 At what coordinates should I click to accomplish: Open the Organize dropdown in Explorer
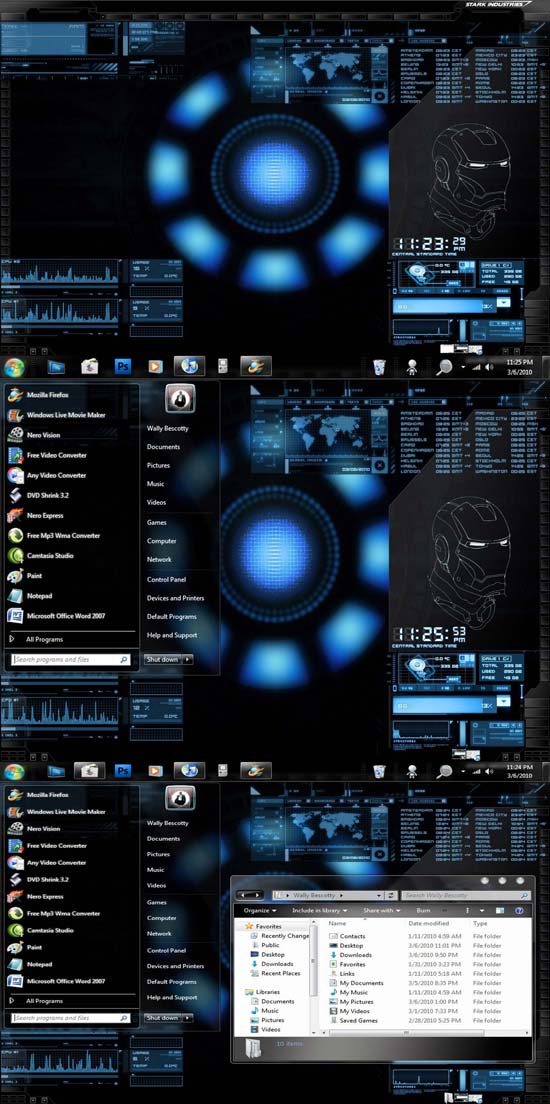[261, 910]
